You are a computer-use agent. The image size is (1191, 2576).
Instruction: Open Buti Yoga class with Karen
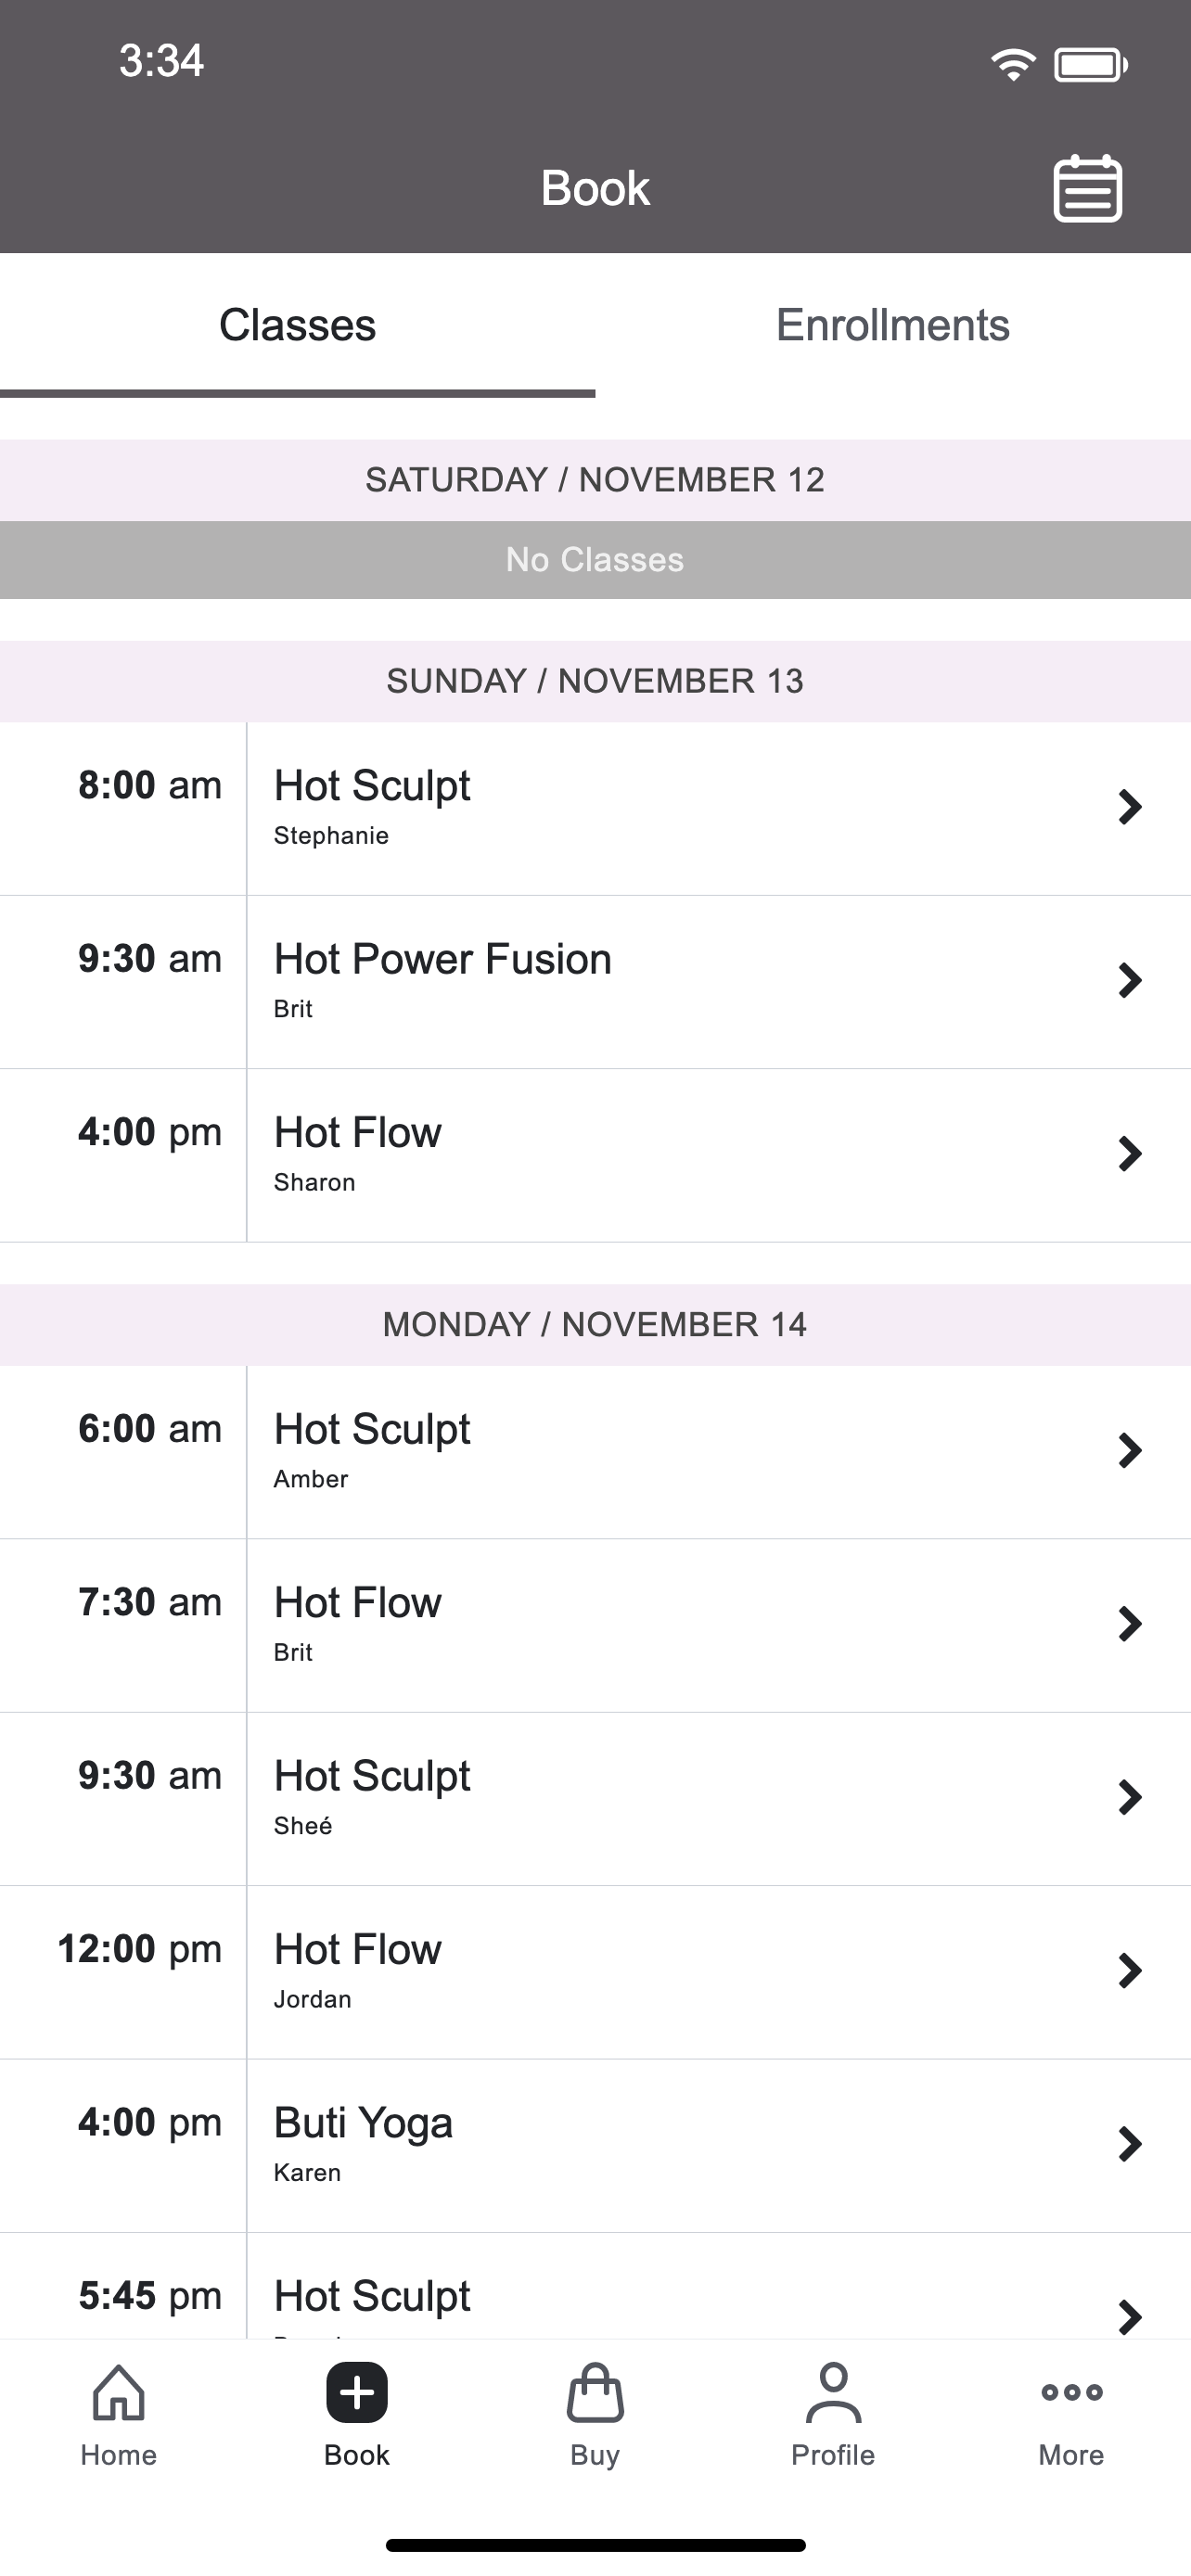[595, 2146]
